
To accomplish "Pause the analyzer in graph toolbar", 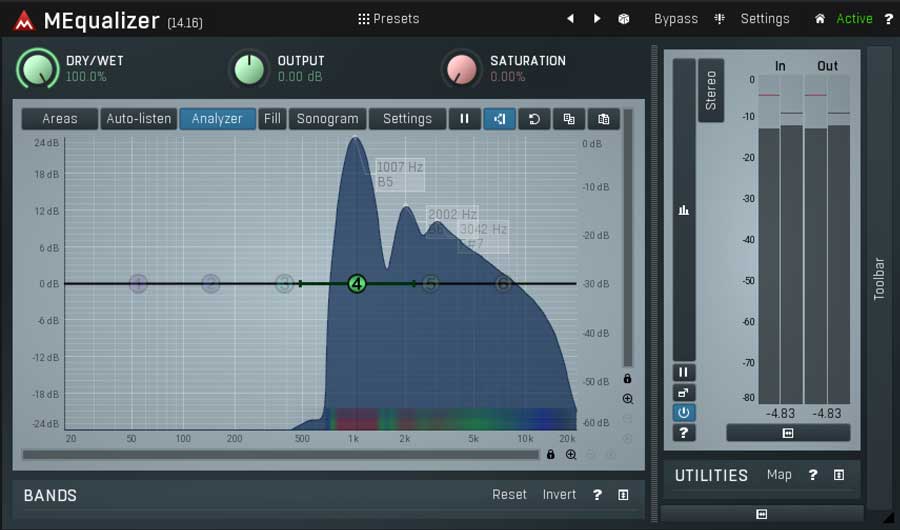I will [x=464, y=119].
